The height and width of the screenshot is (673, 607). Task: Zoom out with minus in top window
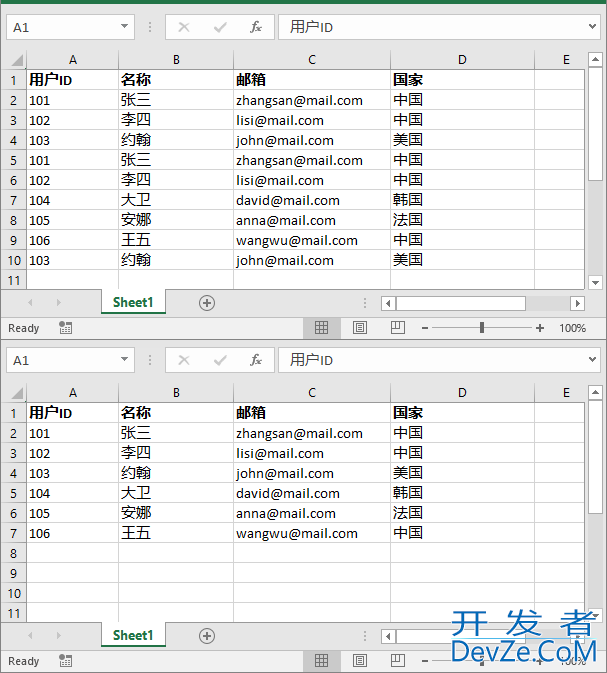pos(425,328)
